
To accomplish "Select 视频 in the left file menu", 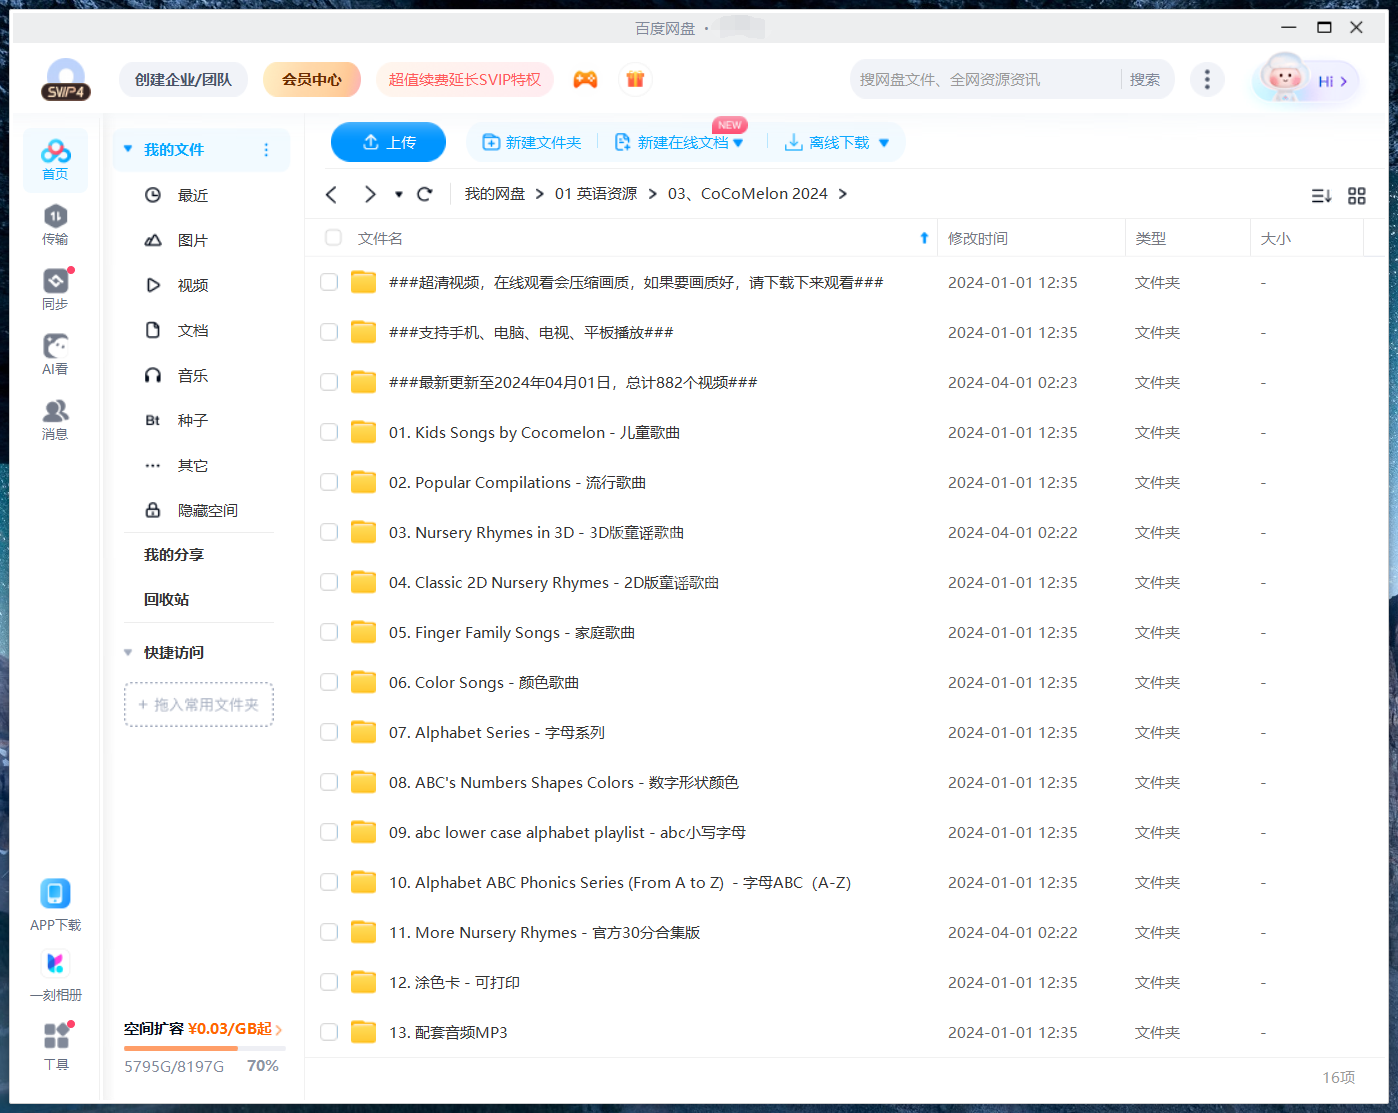I will click(x=192, y=285).
